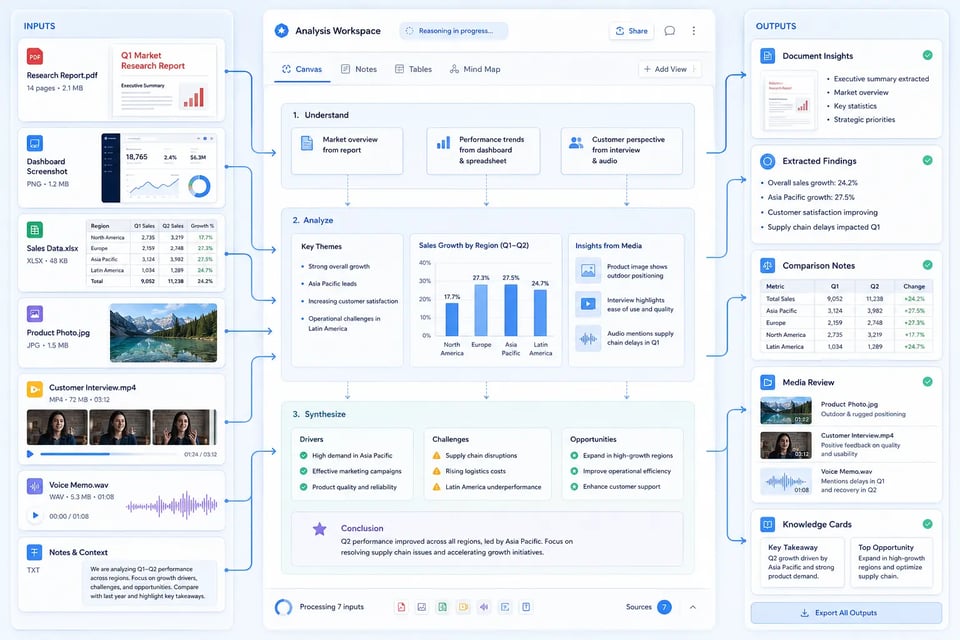Click the purple image icon of Product Photo.jpg

[x=35, y=314]
